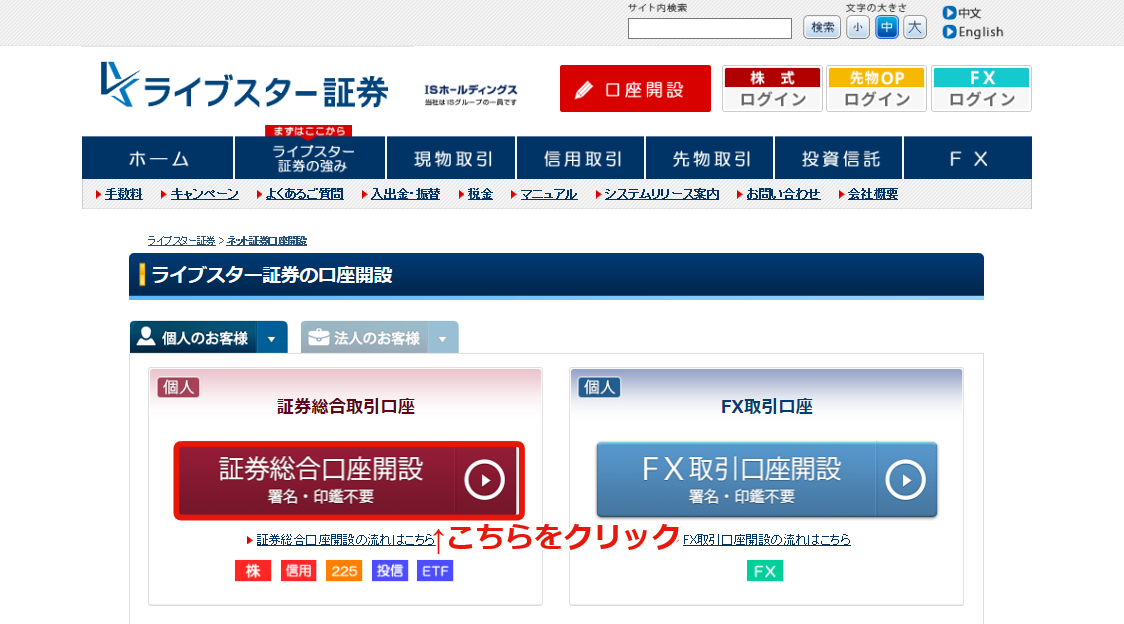The width and height of the screenshot is (1124, 624).
Task: Click the IS Holdings group logo
Action: click(470, 94)
